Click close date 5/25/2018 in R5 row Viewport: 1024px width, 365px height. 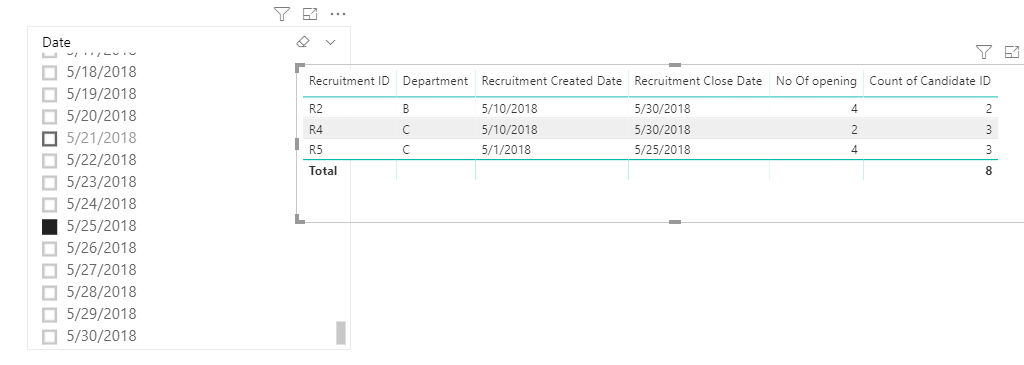[x=662, y=150]
